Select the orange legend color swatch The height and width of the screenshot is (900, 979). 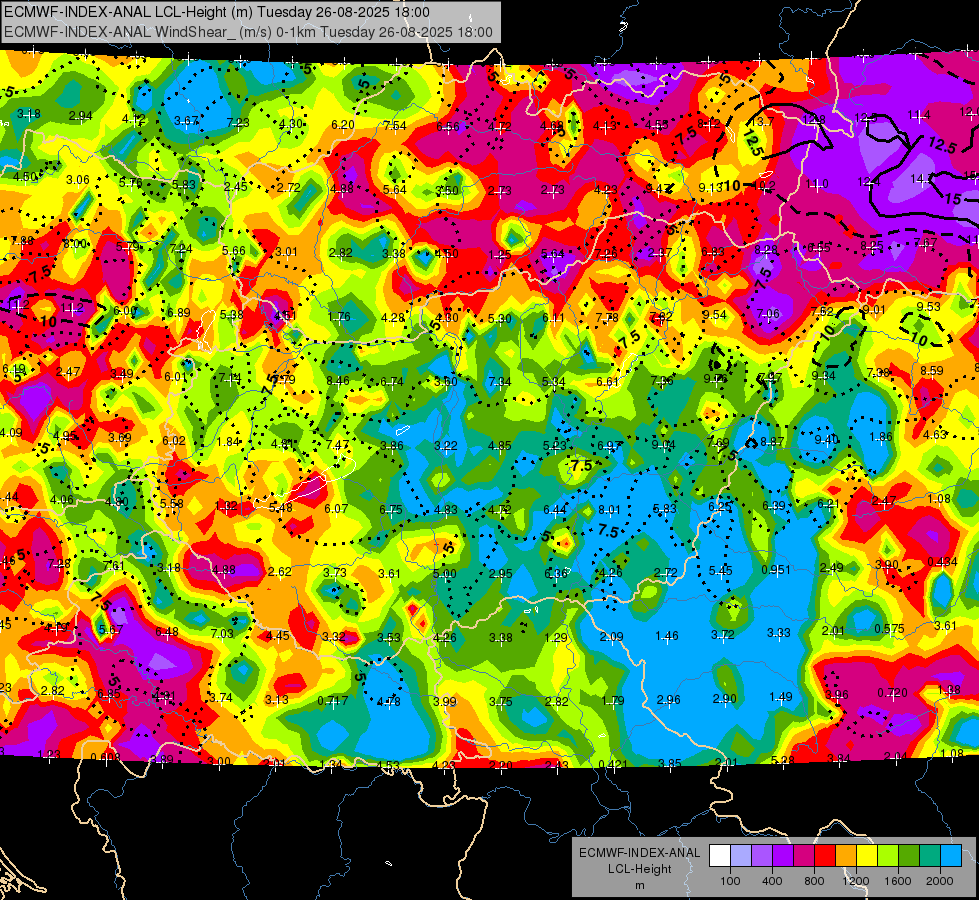point(846,856)
